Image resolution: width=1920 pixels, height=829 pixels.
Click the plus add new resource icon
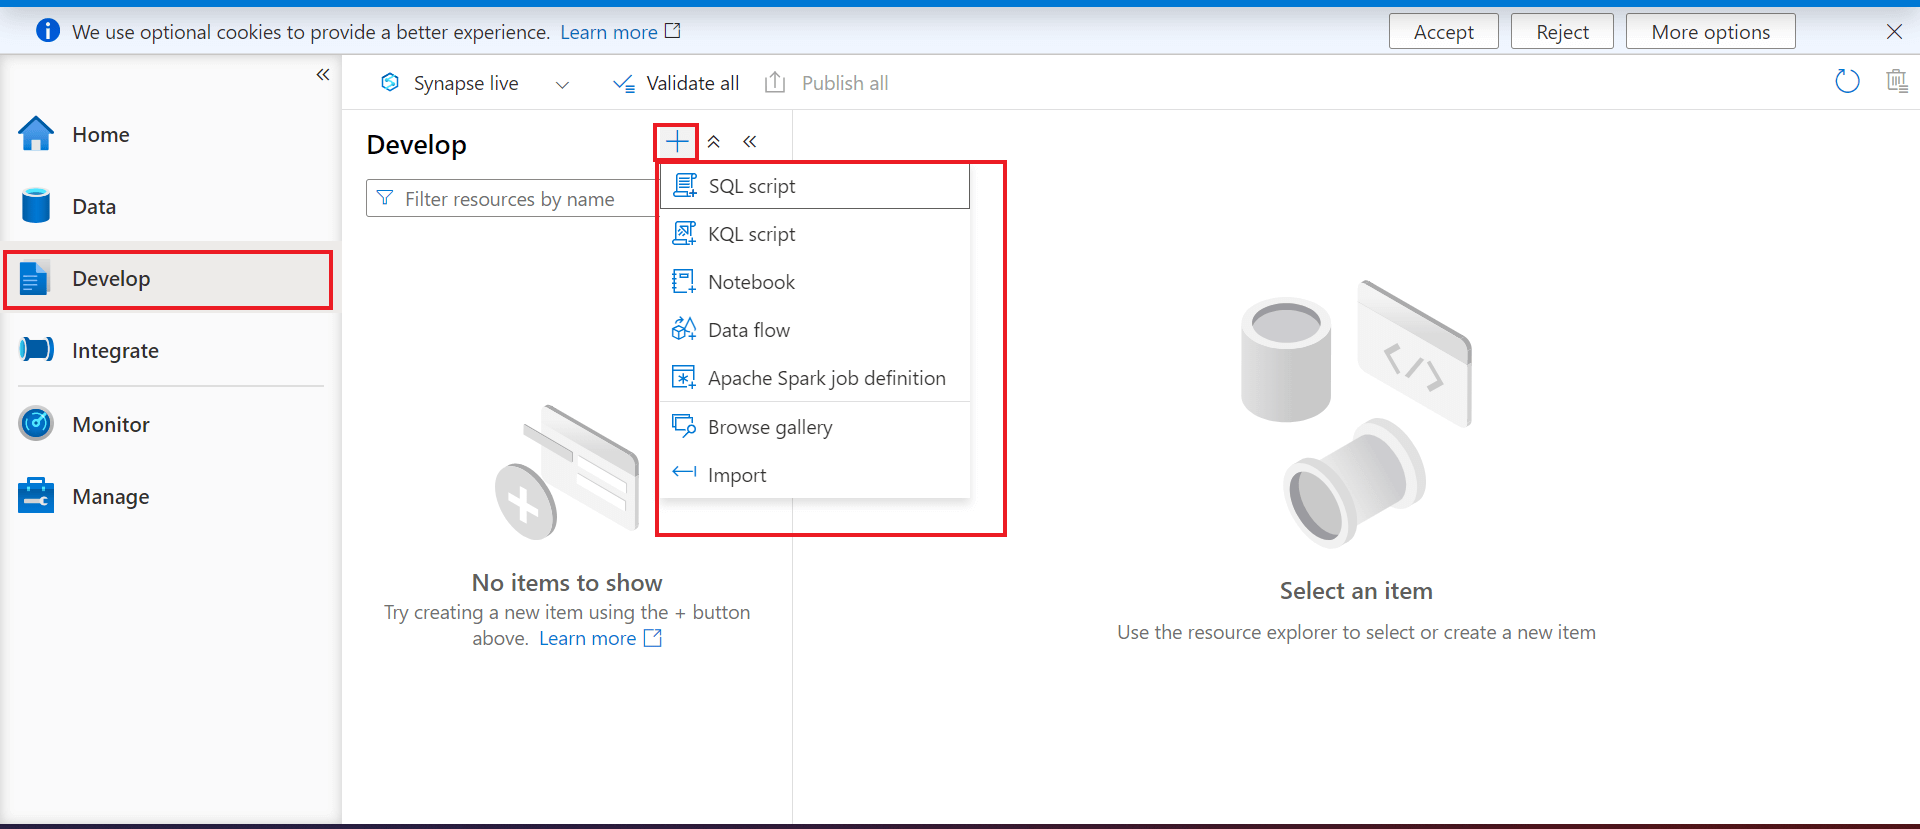(x=677, y=142)
